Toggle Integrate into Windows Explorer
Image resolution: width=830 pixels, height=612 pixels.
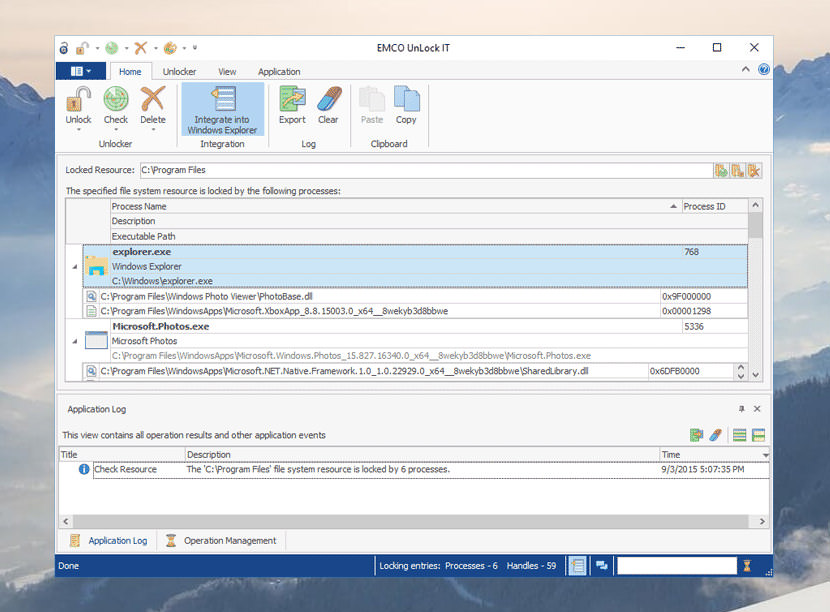pyautogui.click(x=222, y=110)
